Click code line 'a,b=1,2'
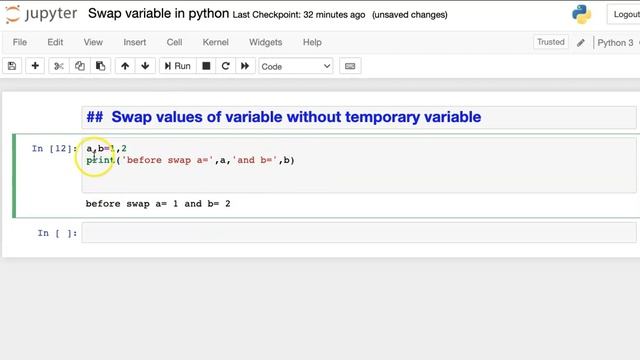This screenshot has width=640, height=360. [x=107, y=149]
